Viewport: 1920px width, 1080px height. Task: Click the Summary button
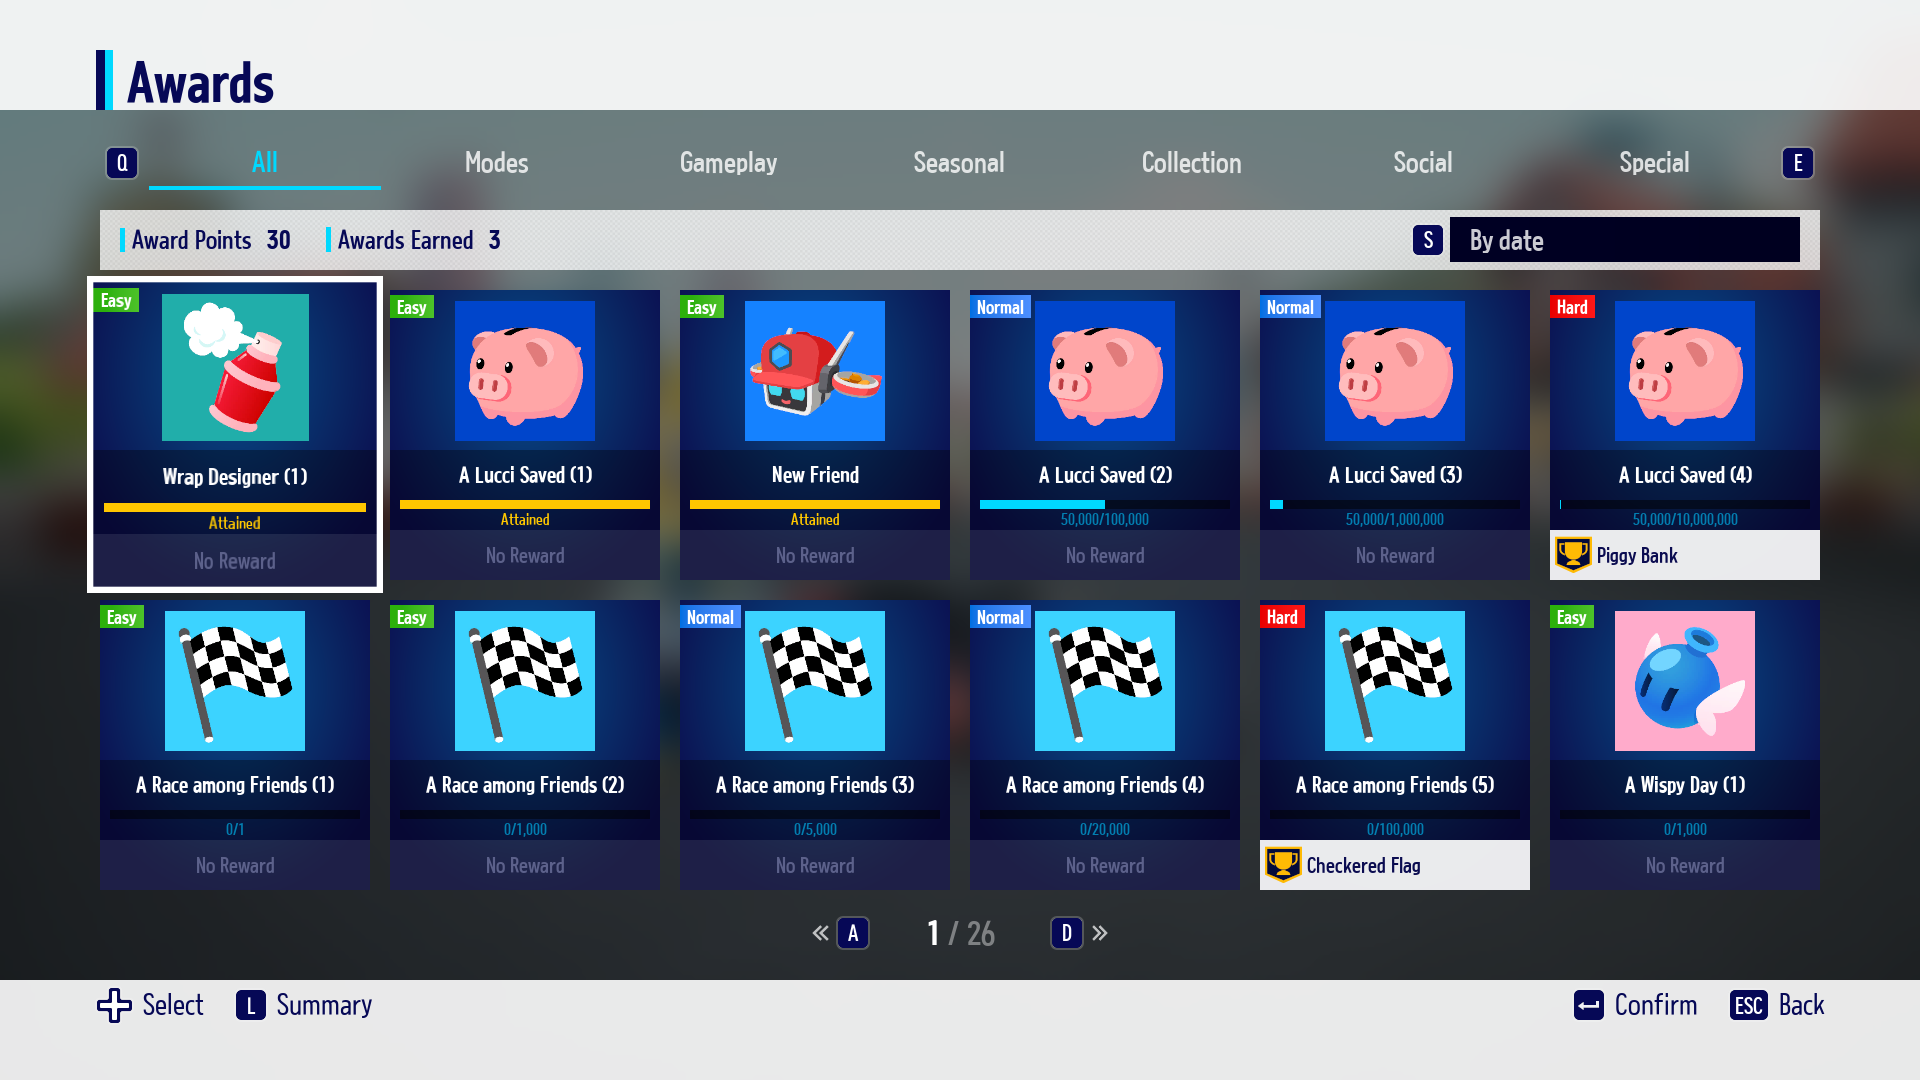pos(323,1005)
